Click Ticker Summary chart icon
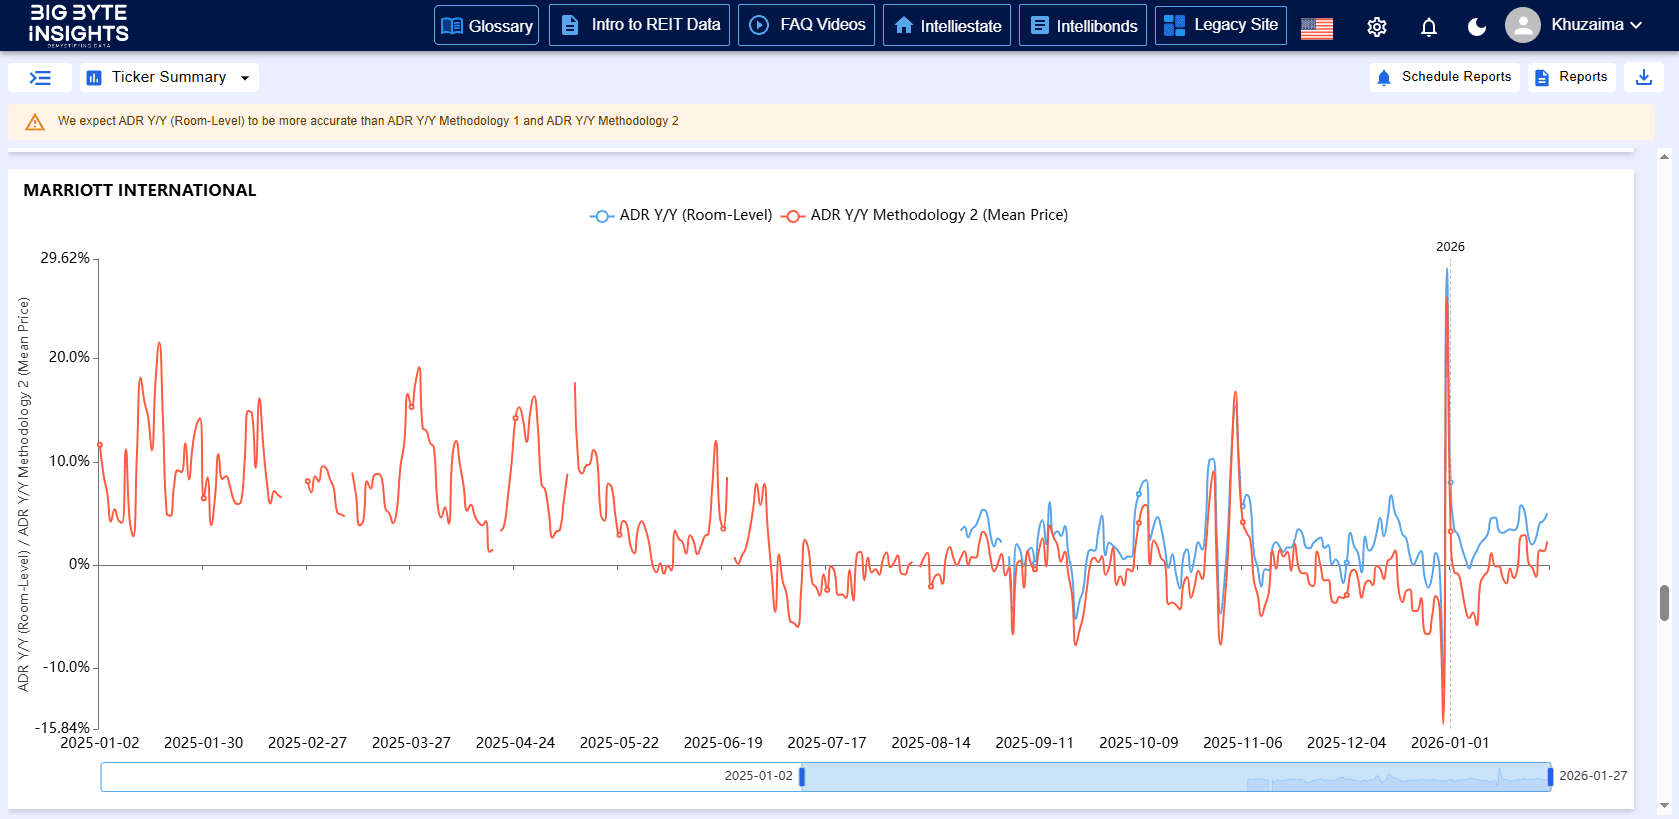The height and width of the screenshot is (819, 1679). (x=94, y=78)
